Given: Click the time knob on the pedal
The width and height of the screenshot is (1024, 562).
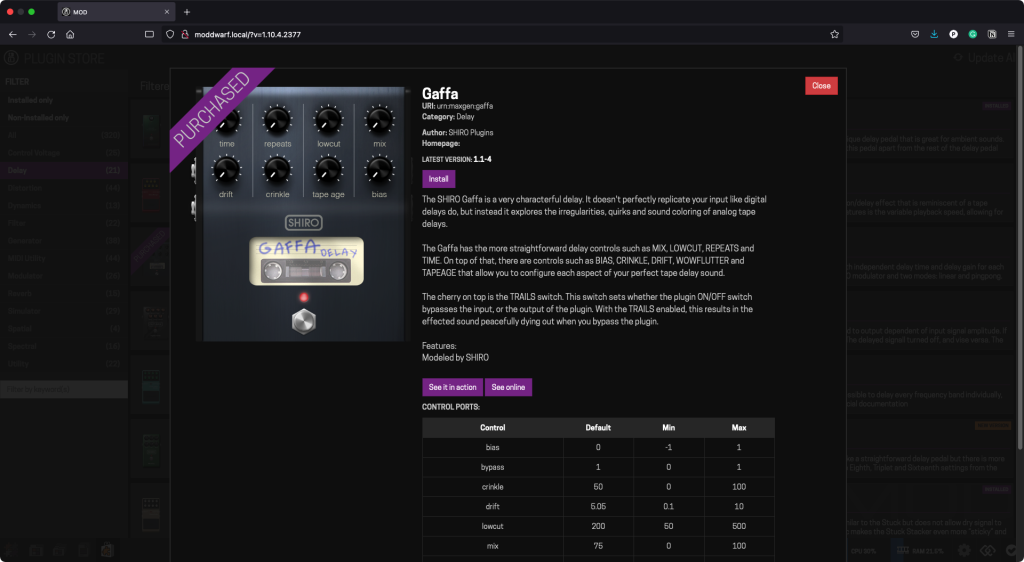Looking at the screenshot, I should (227, 122).
